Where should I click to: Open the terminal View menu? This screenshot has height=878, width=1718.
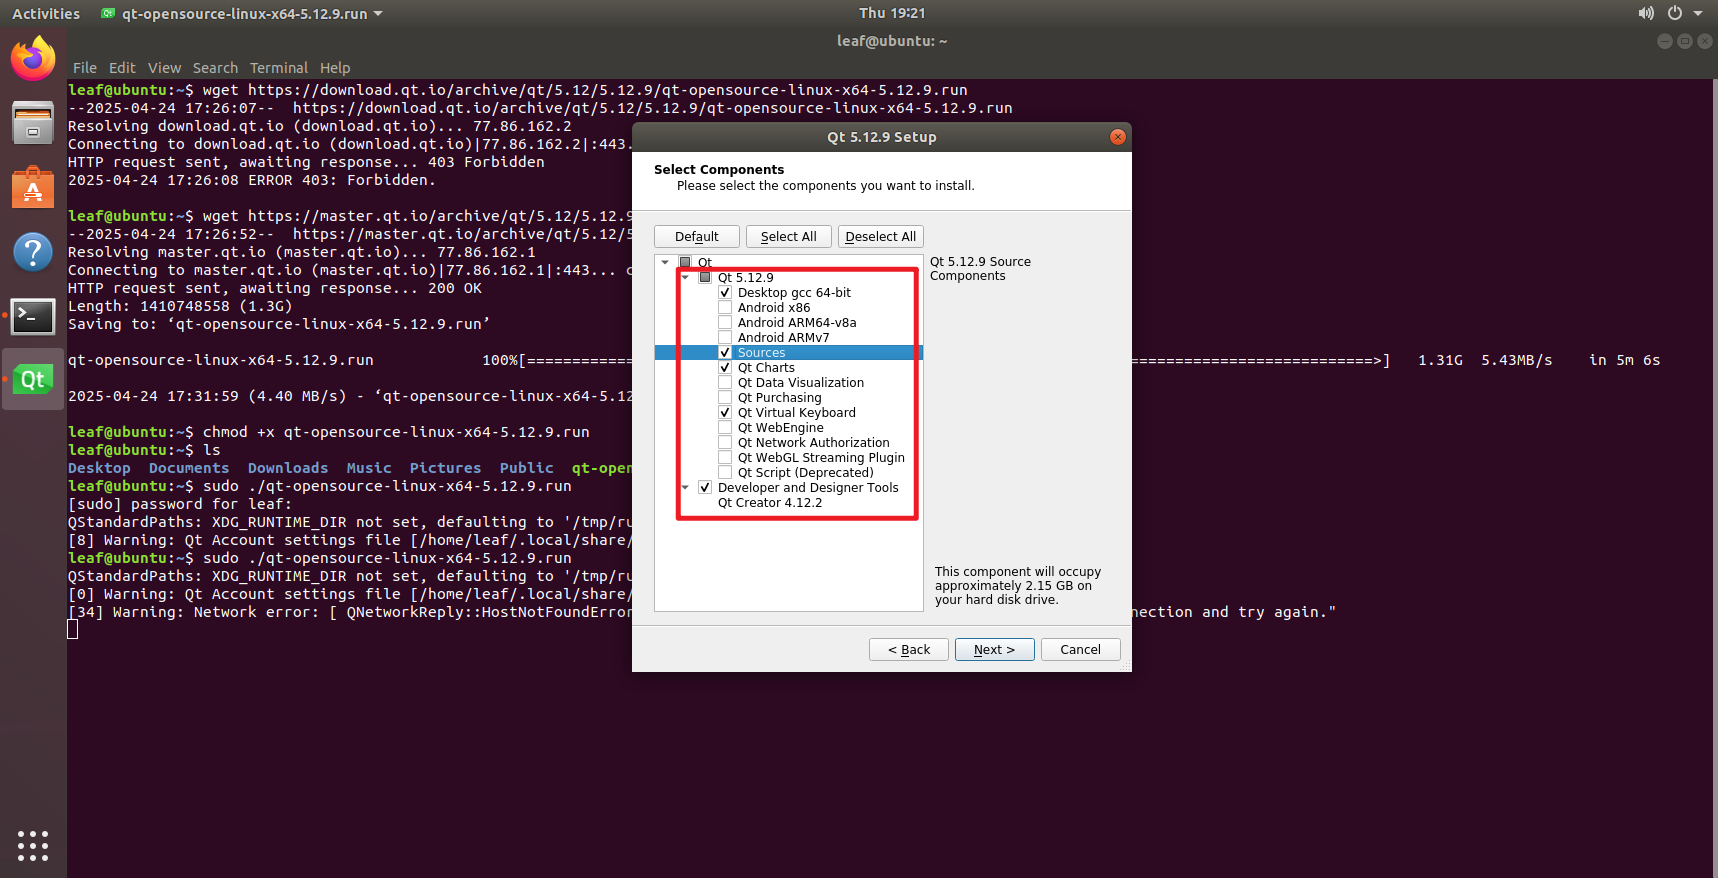click(x=164, y=68)
